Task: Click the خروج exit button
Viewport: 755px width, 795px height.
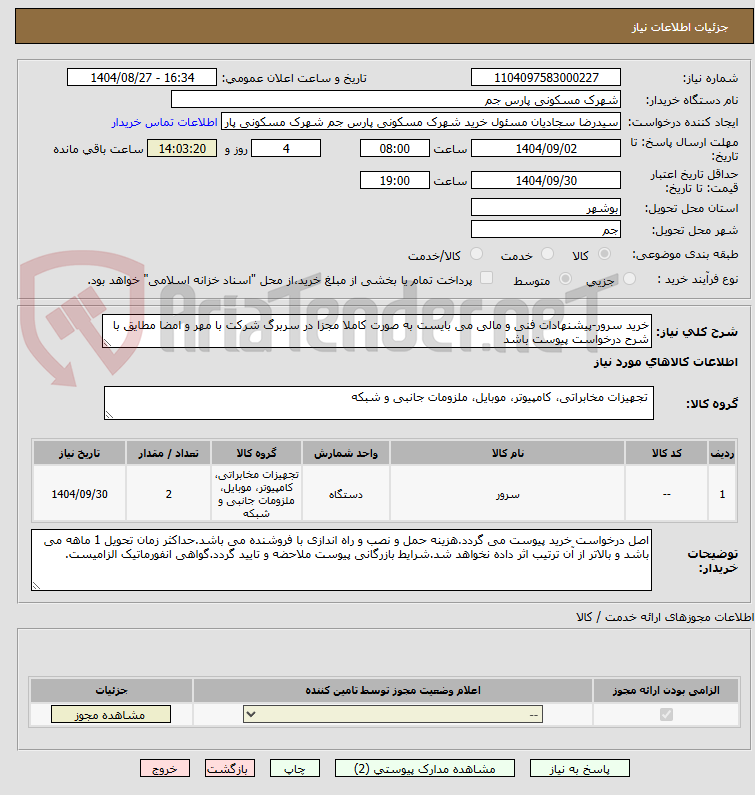Action: click(x=165, y=769)
